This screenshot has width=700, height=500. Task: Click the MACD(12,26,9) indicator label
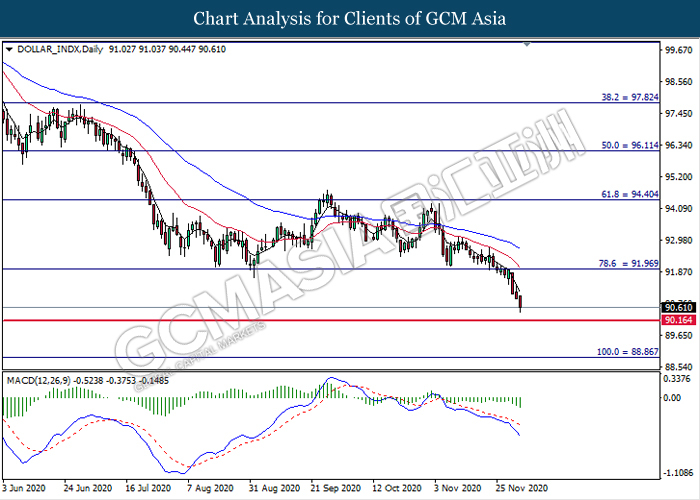[38, 381]
